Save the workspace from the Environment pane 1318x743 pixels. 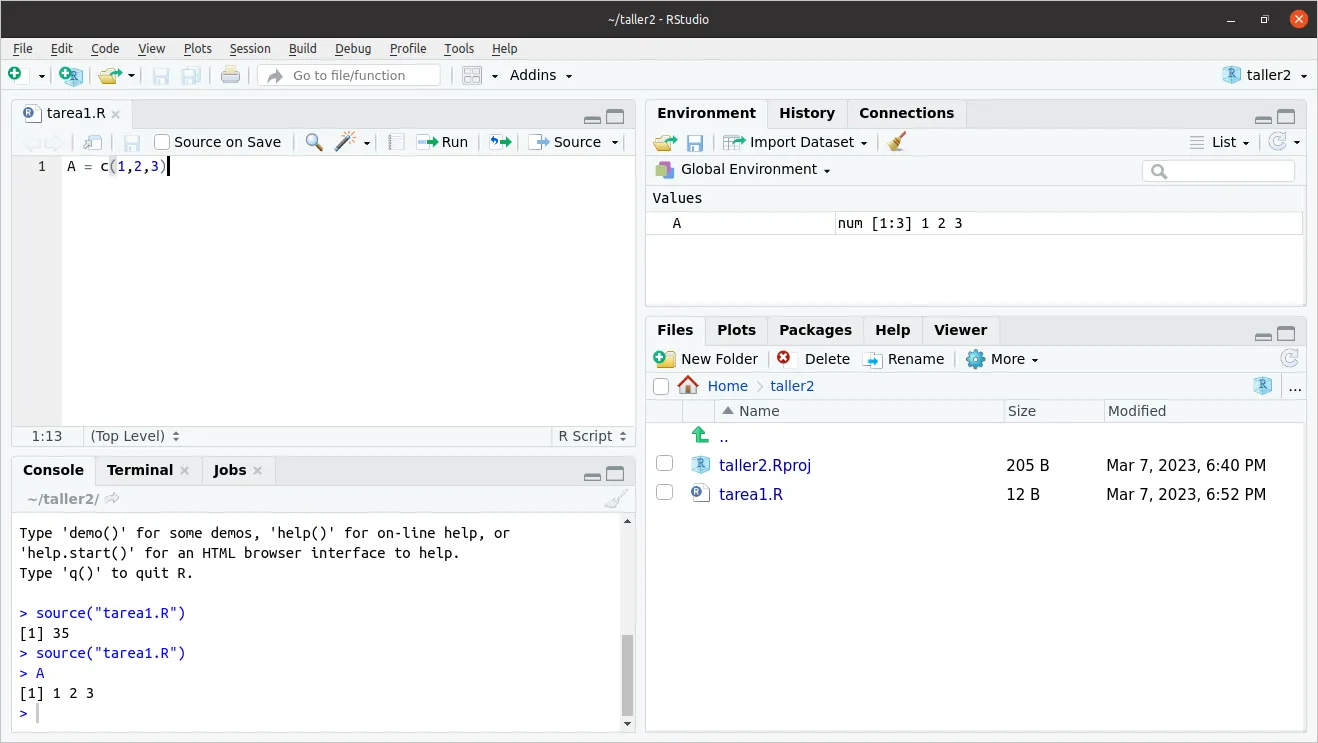click(695, 142)
